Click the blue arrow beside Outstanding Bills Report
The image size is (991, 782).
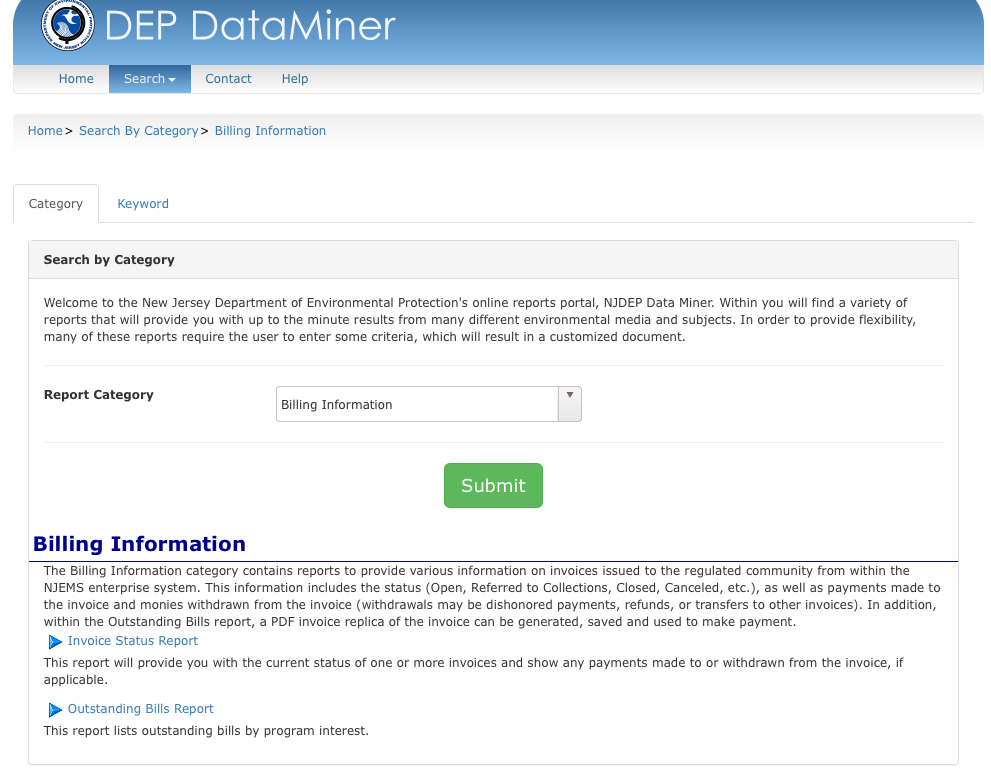click(x=55, y=709)
